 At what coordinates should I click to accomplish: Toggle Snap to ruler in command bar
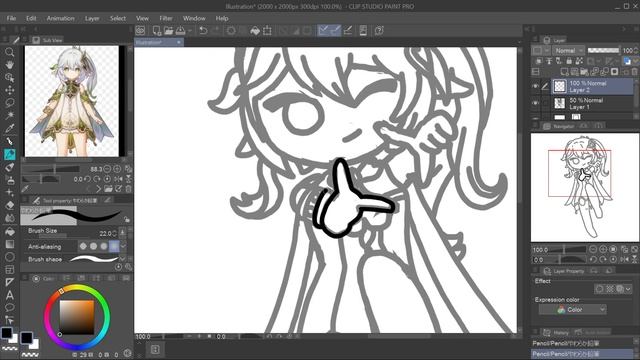click(x=323, y=31)
